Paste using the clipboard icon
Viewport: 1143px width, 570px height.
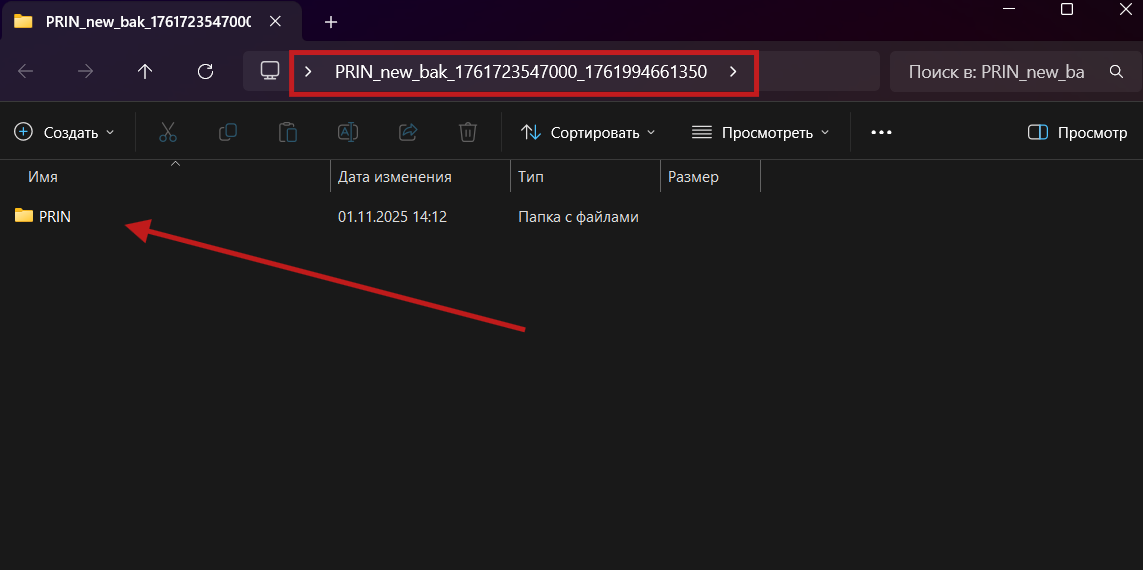pos(288,132)
